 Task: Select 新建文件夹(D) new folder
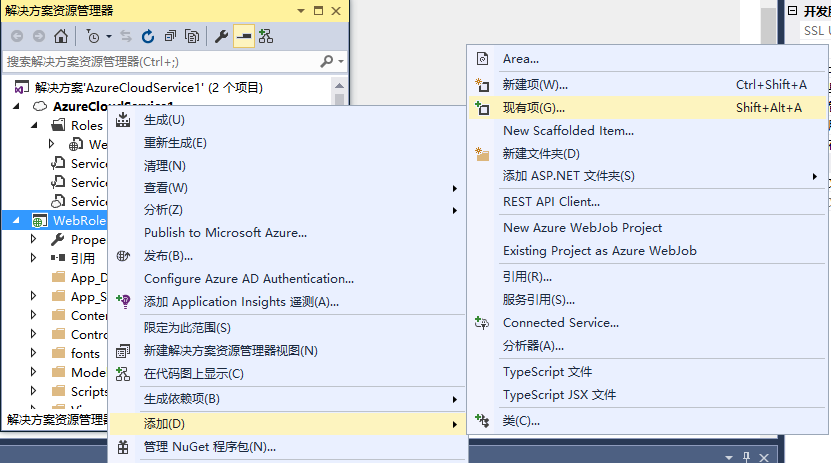click(648, 154)
